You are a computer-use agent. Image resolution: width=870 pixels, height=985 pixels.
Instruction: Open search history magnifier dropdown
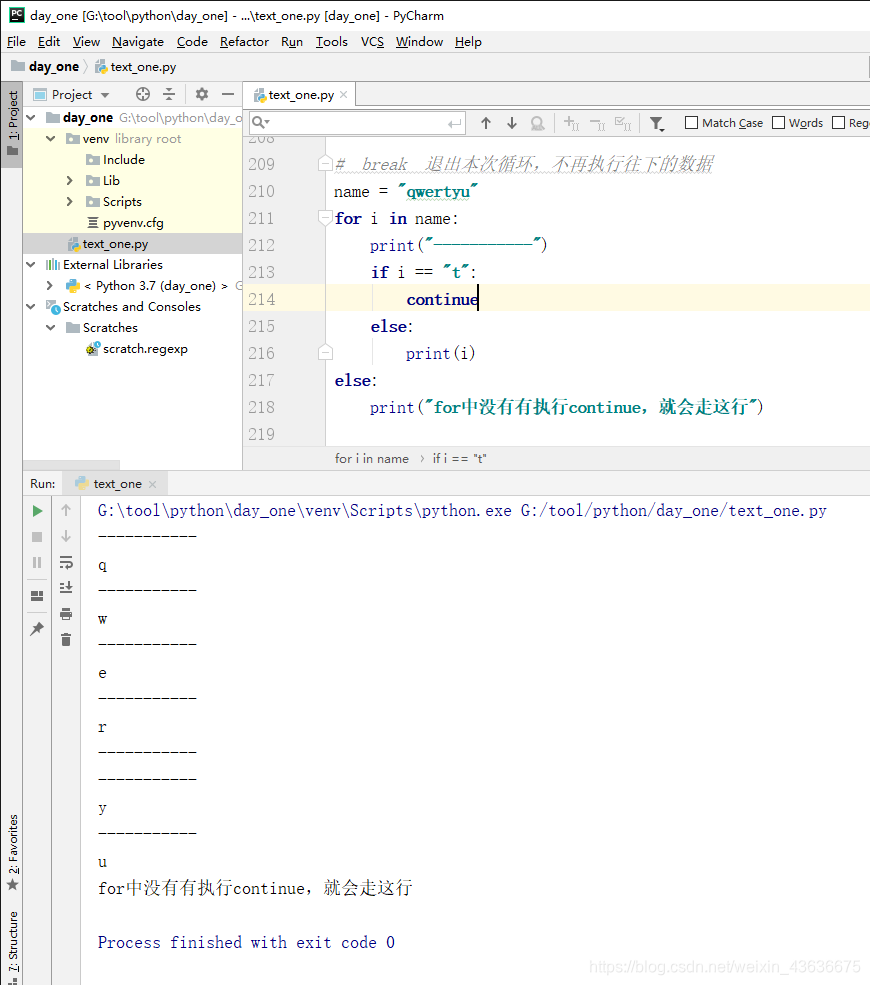[261, 122]
